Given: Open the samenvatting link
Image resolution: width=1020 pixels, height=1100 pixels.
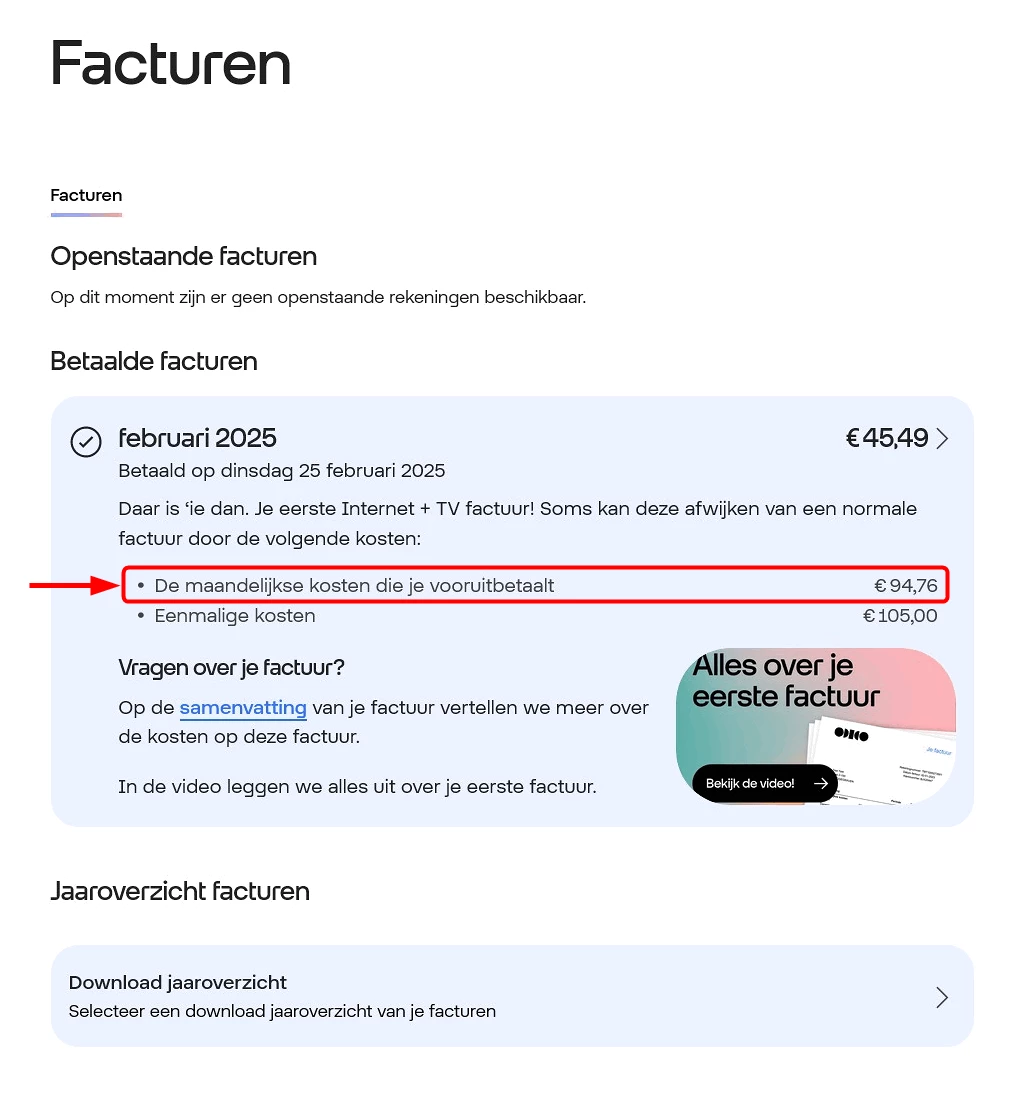Looking at the screenshot, I should pos(243,708).
